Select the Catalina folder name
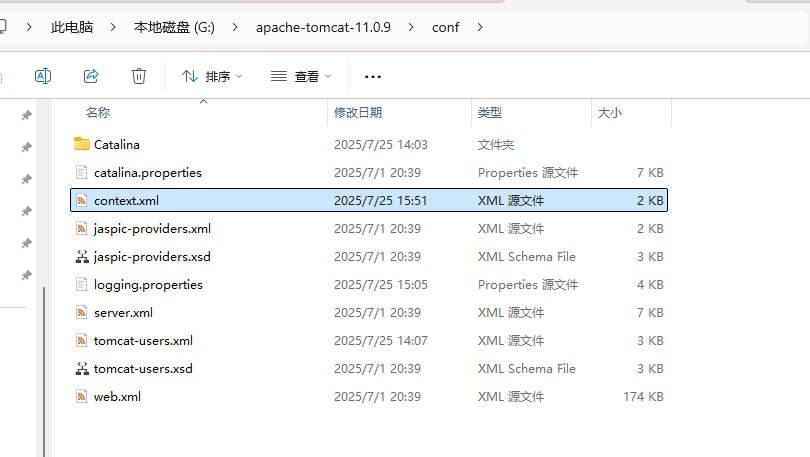The width and height of the screenshot is (810, 457). tap(117, 145)
